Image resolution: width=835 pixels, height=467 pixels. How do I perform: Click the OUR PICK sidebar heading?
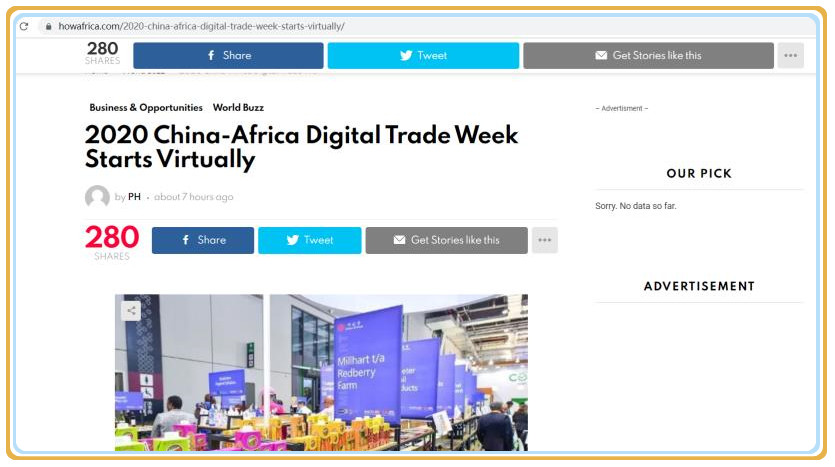point(698,174)
